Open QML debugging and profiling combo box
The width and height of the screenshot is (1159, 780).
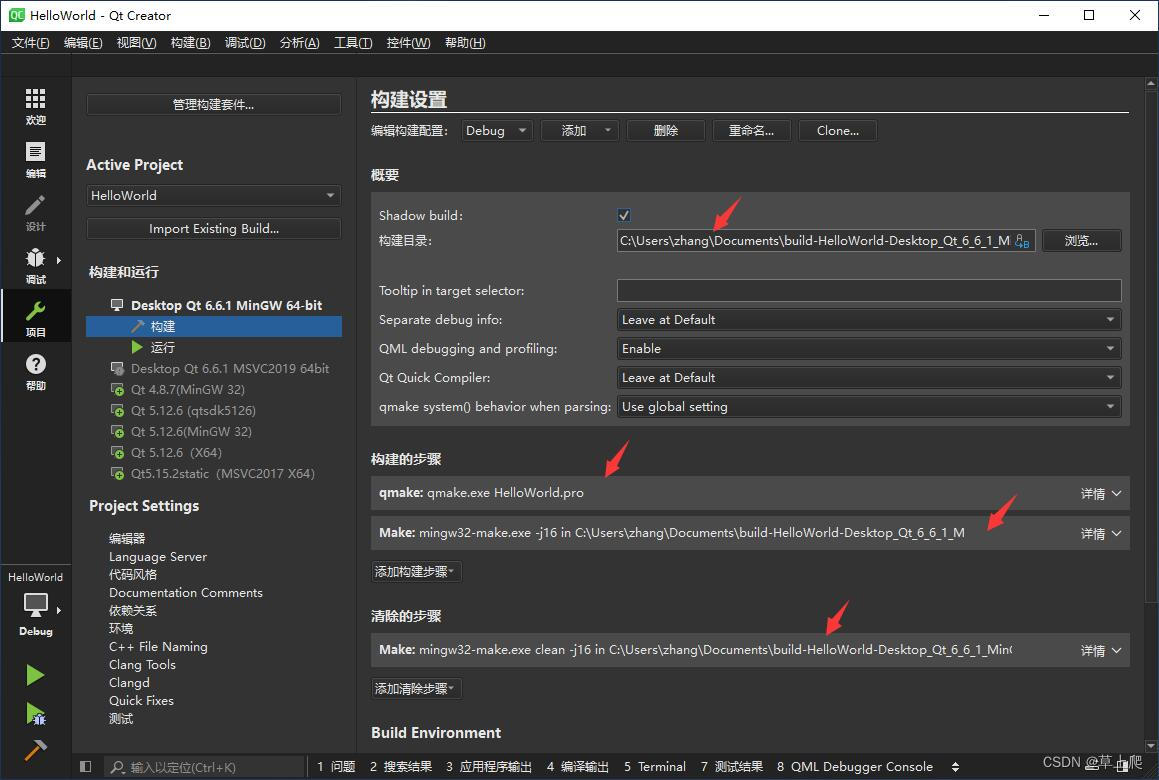(869, 348)
